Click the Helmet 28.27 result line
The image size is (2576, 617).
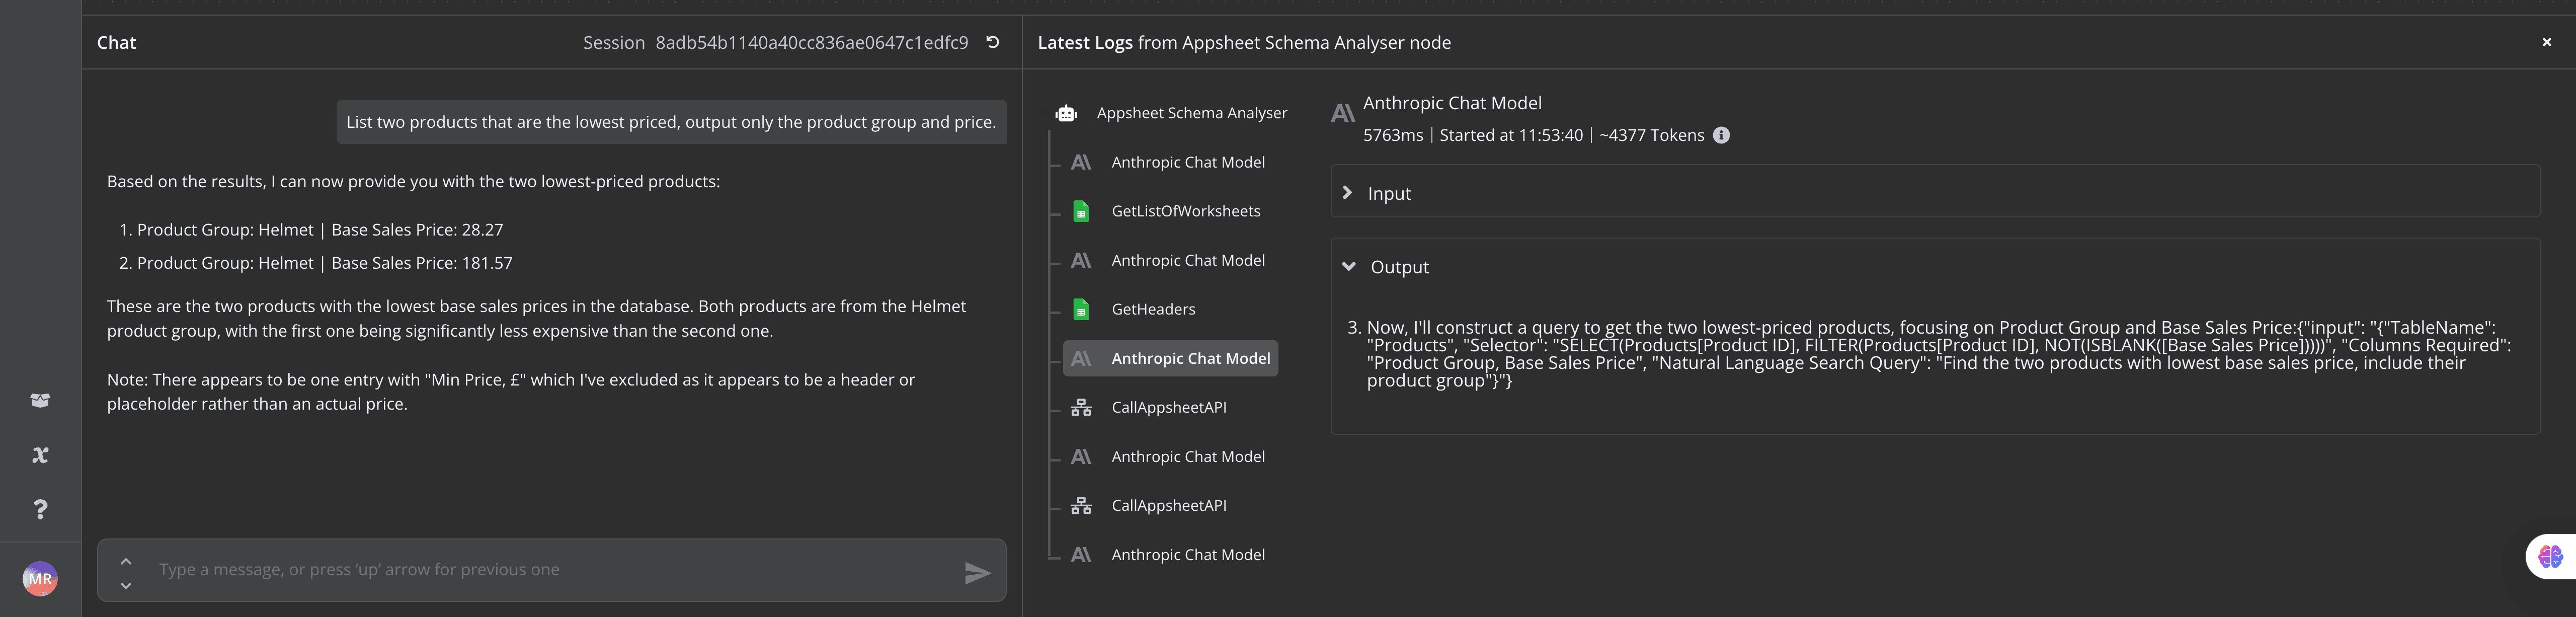pos(320,230)
